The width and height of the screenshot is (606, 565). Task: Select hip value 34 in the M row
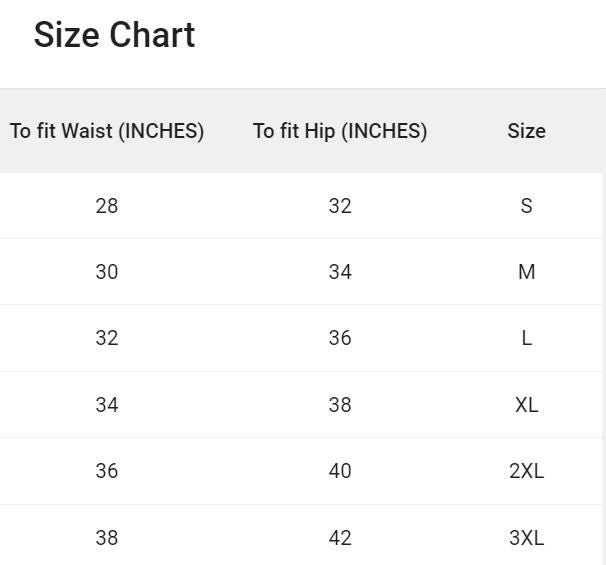pyautogui.click(x=340, y=272)
